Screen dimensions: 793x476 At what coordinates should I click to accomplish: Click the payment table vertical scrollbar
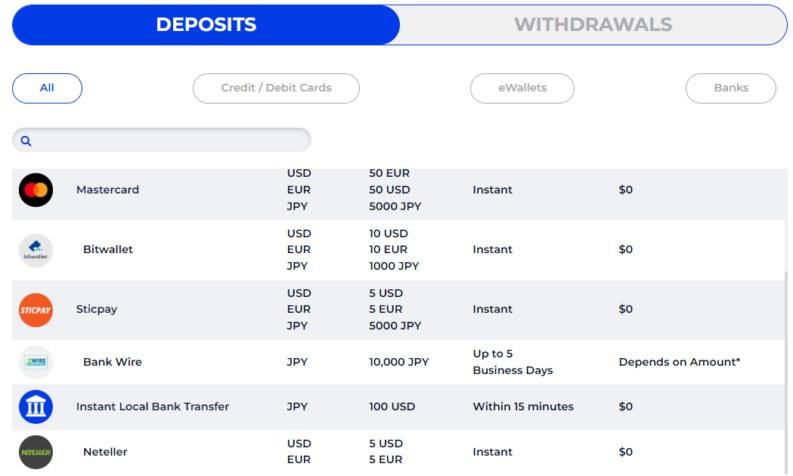pyautogui.click(x=786, y=372)
